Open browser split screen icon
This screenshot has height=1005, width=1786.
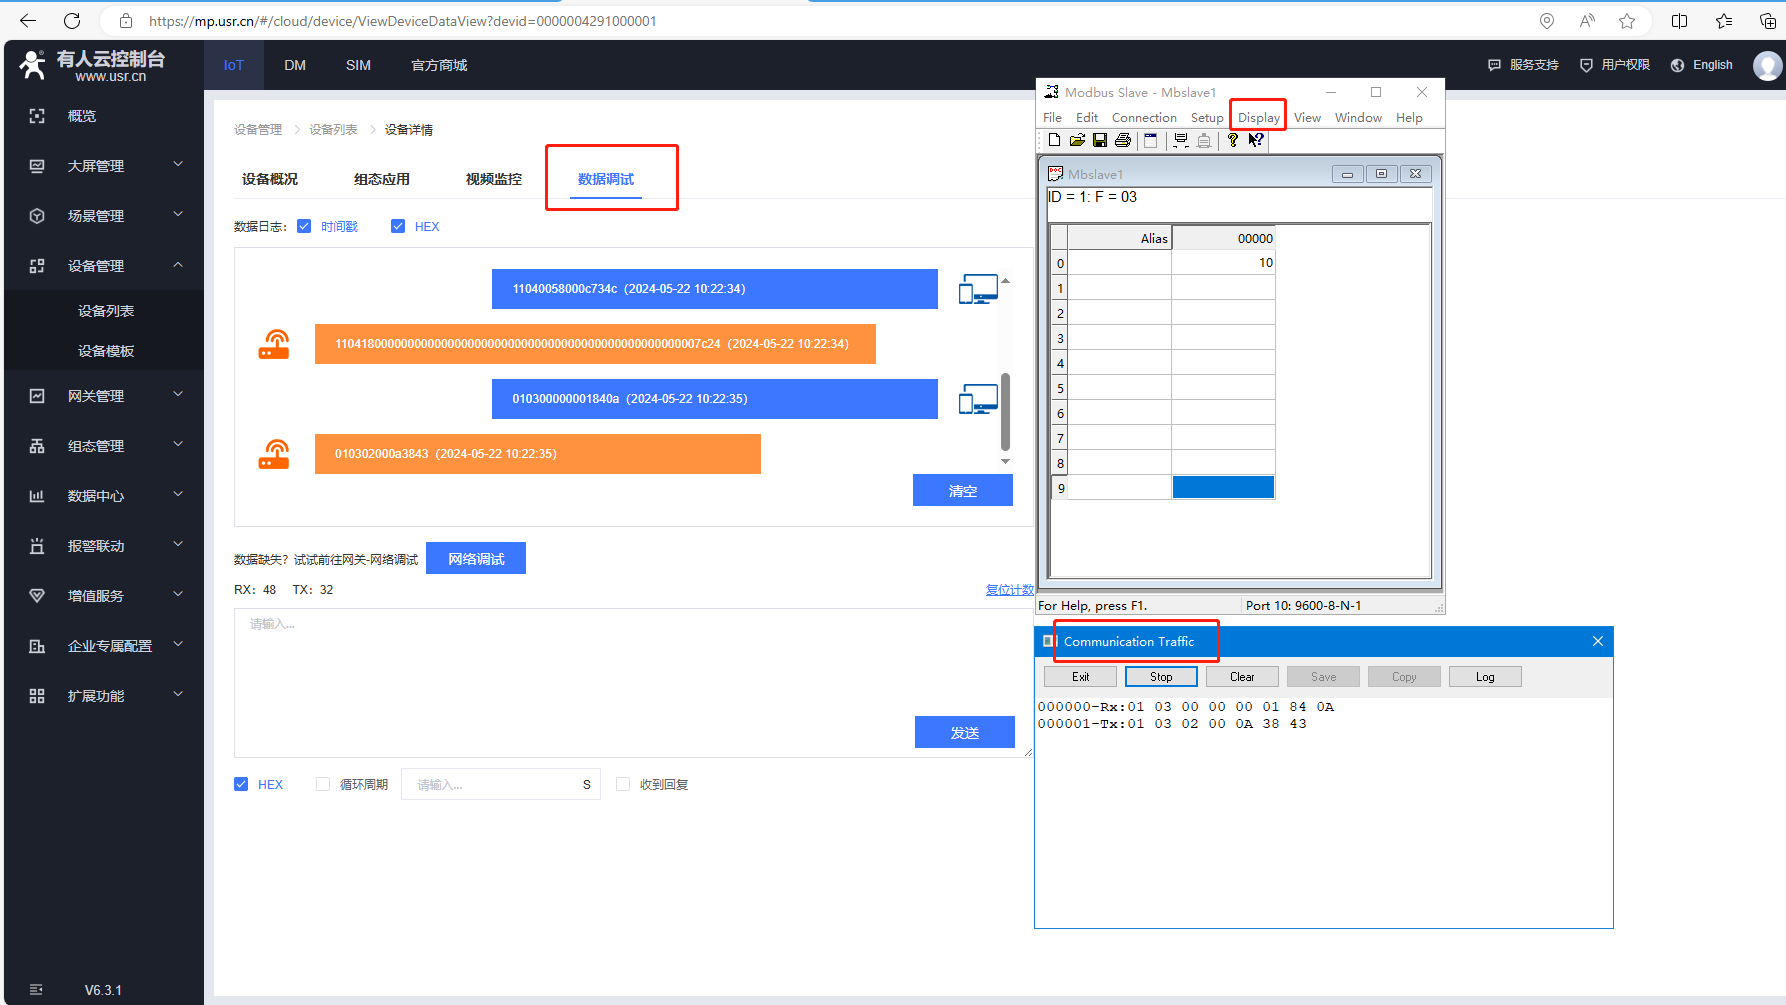click(x=1680, y=21)
